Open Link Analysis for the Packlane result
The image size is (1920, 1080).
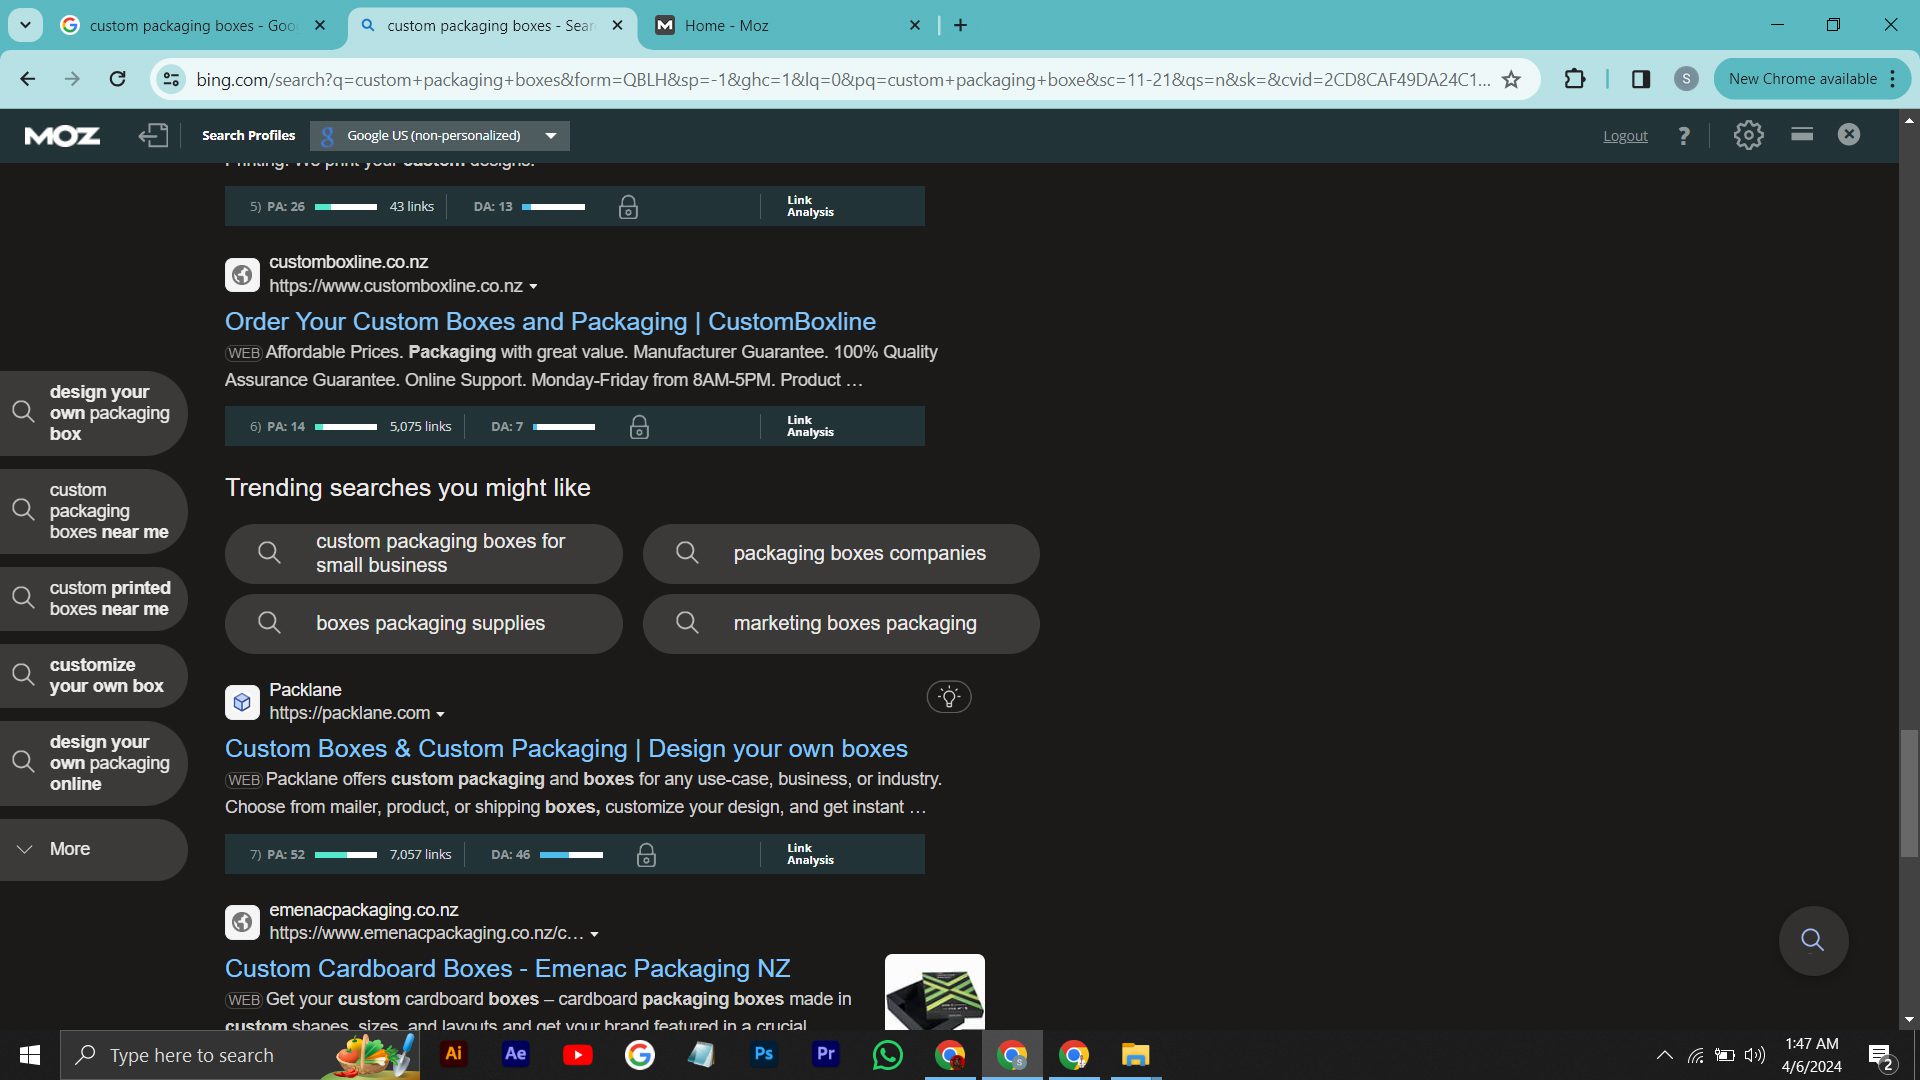coord(809,854)
